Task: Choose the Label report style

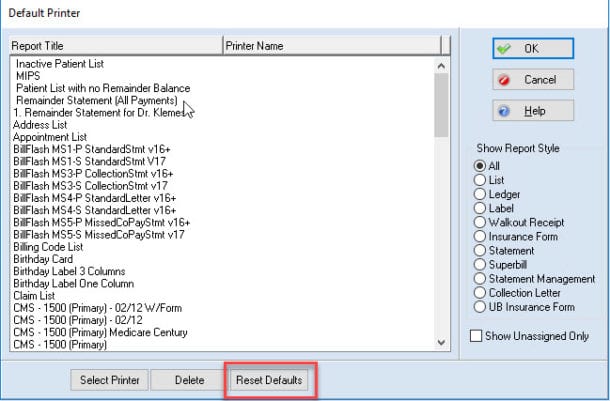Action: 480,208
